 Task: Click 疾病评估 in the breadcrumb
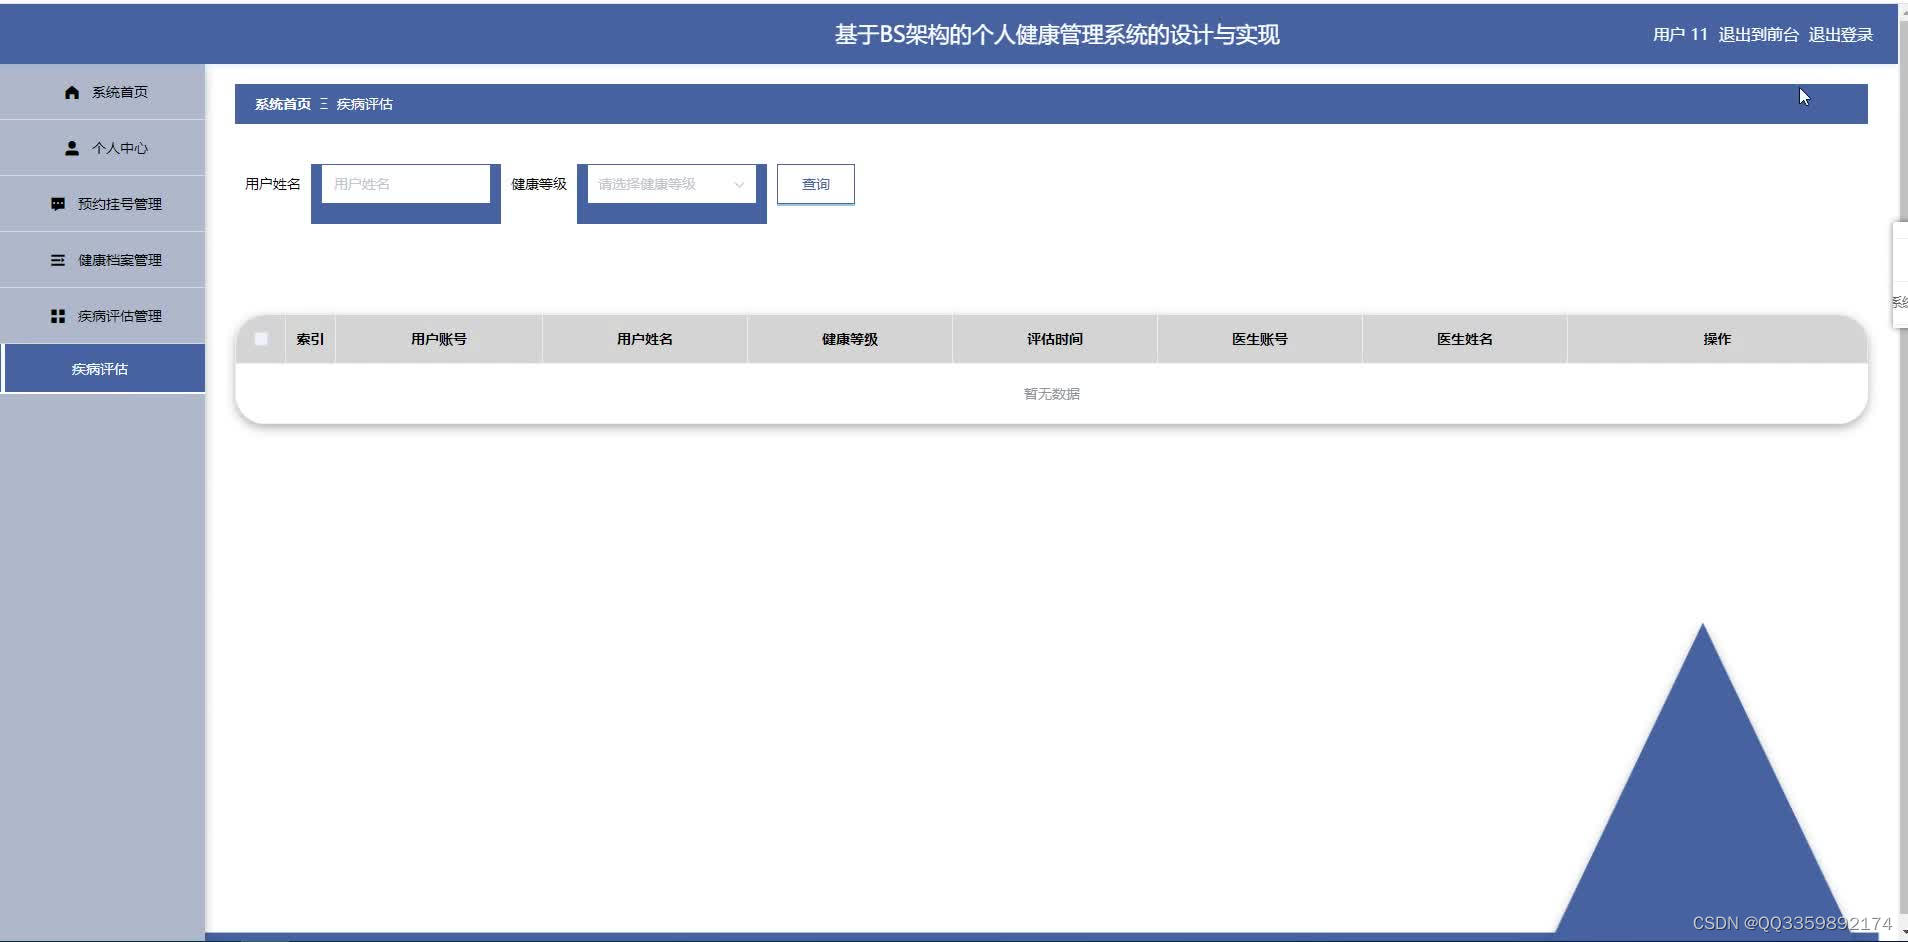pyautogui.click(x=364, y=104)
